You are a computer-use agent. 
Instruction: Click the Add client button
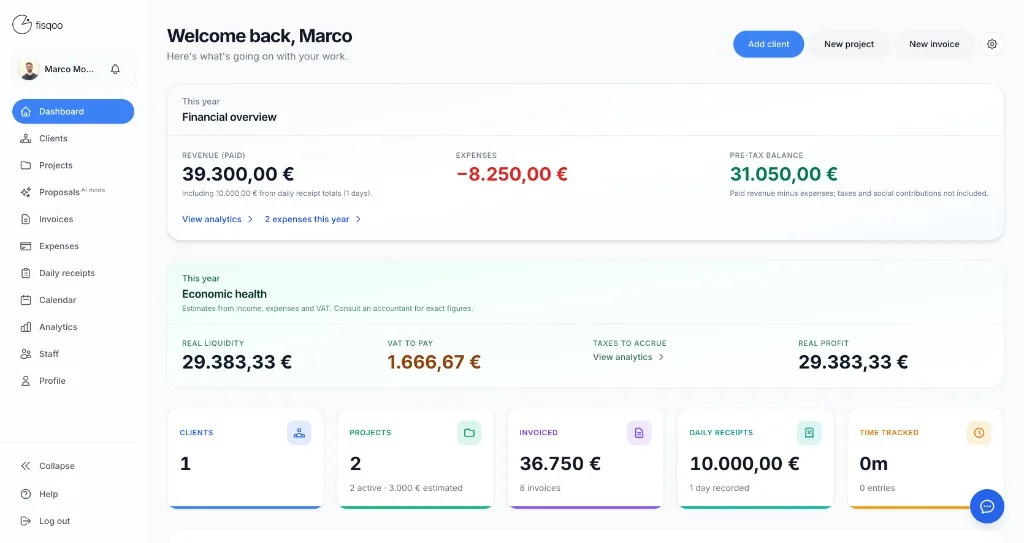point(769,44)
